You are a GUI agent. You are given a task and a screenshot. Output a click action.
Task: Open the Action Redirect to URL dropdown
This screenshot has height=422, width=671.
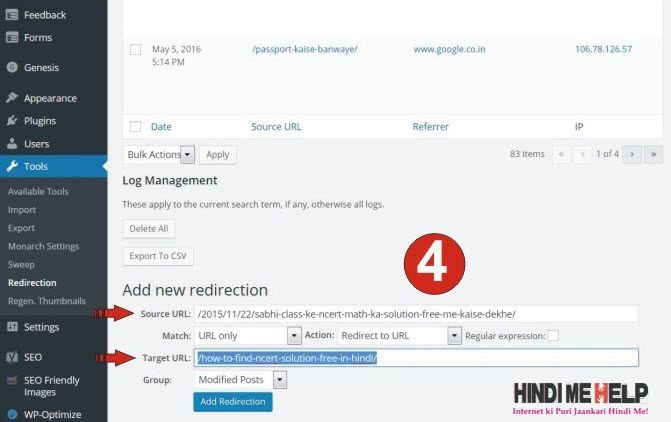click(399, 336)
